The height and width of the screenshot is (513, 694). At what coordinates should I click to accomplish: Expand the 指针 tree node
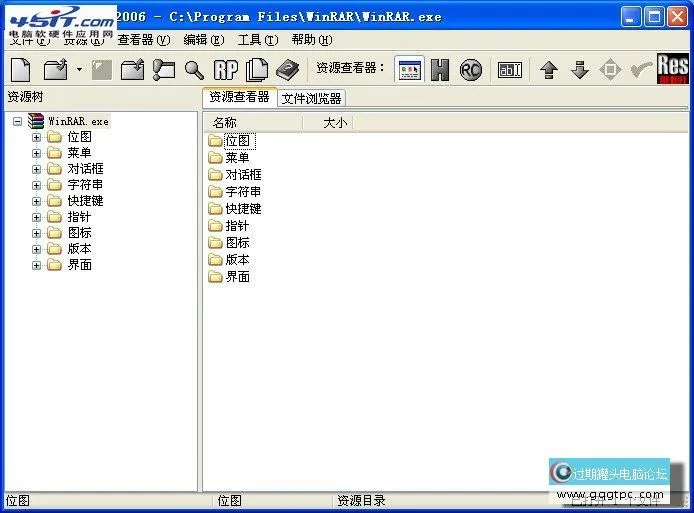tap(36, 217)
